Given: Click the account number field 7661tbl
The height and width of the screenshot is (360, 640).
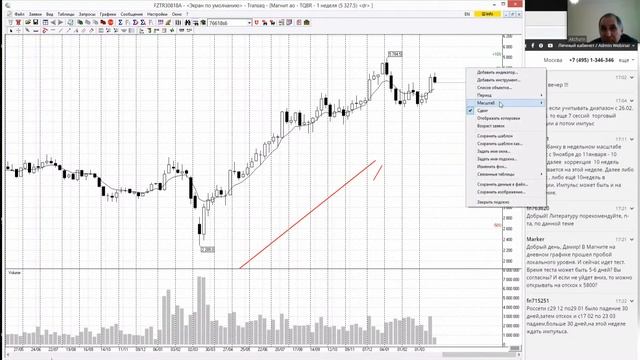Looking at the screenshot, I should click(x=227, y=23).
